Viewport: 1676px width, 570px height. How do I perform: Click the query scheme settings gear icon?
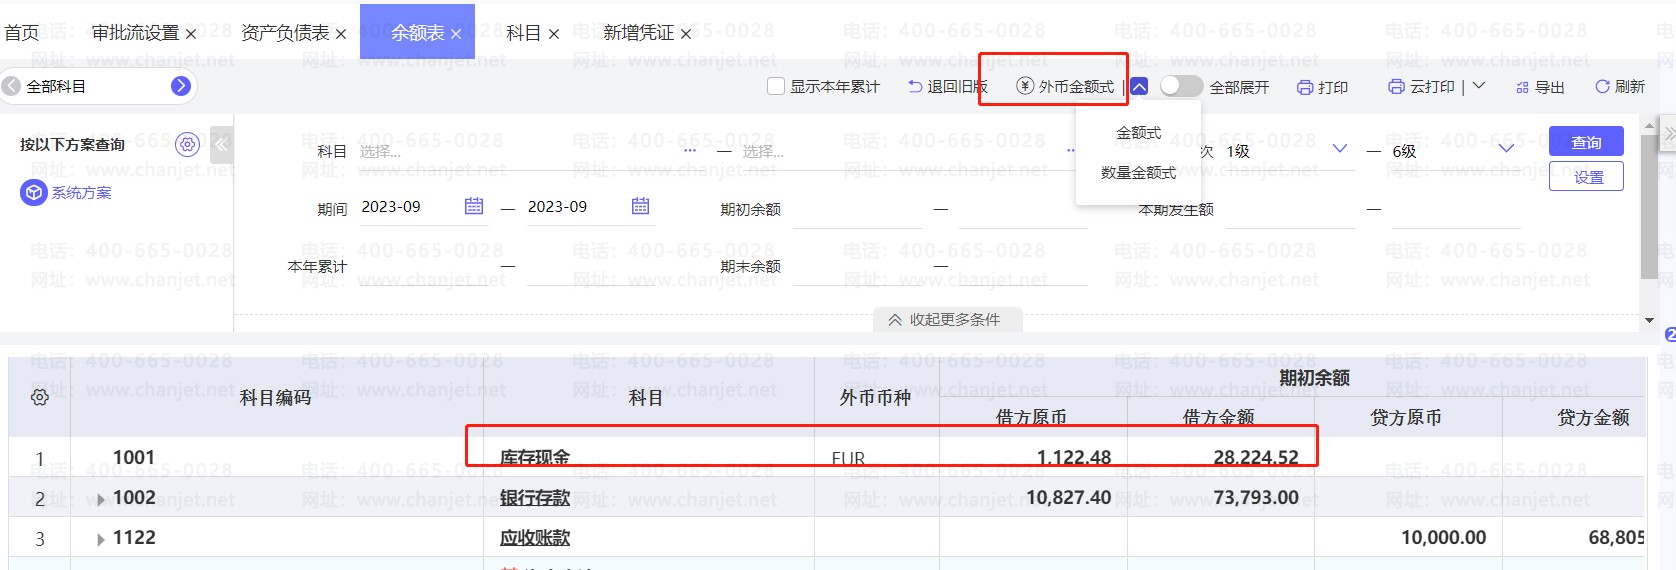187,144
